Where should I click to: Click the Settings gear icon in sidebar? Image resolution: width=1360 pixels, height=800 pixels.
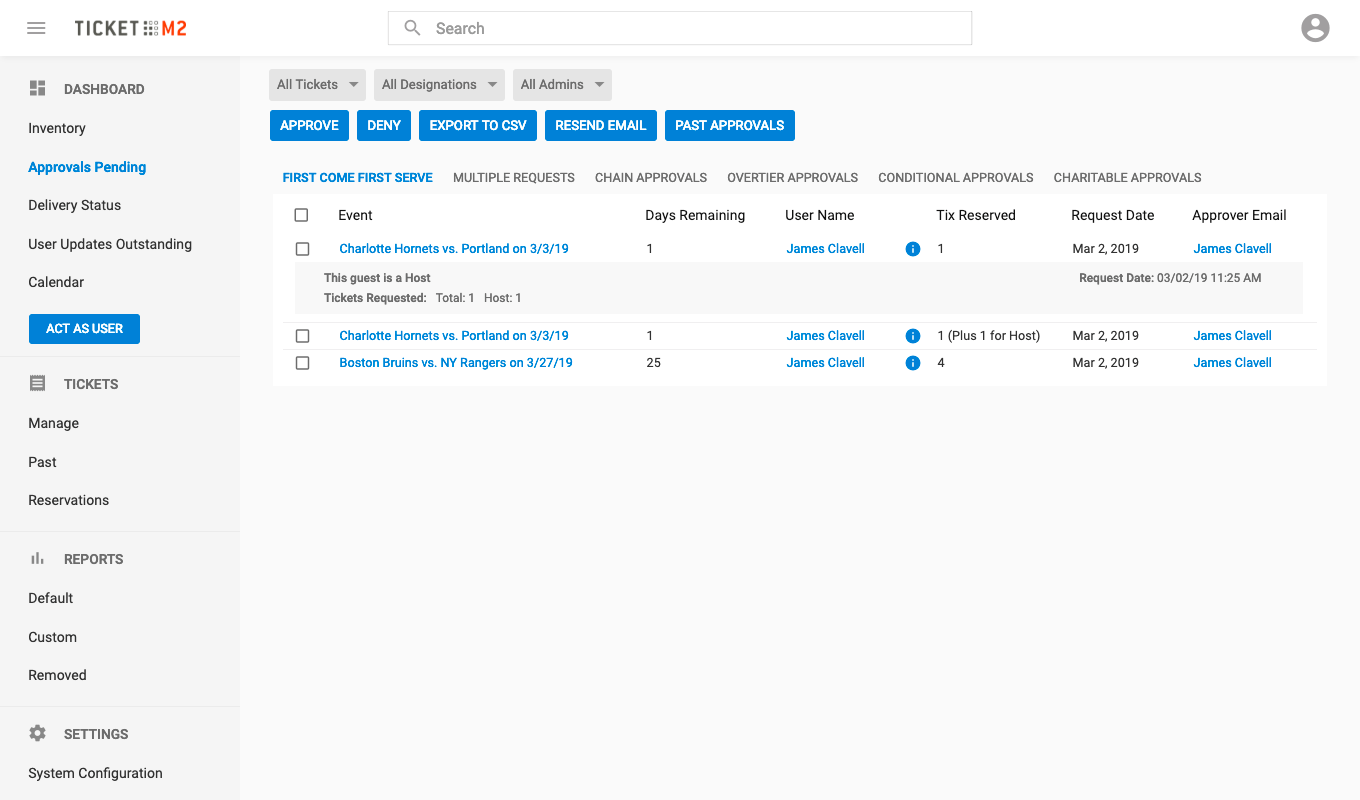[38, 733]
